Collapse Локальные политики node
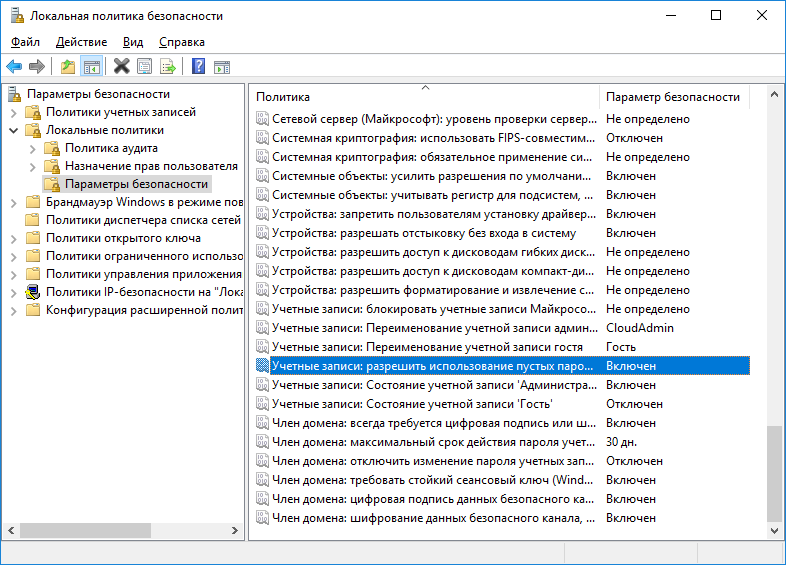 coord(14,130)
